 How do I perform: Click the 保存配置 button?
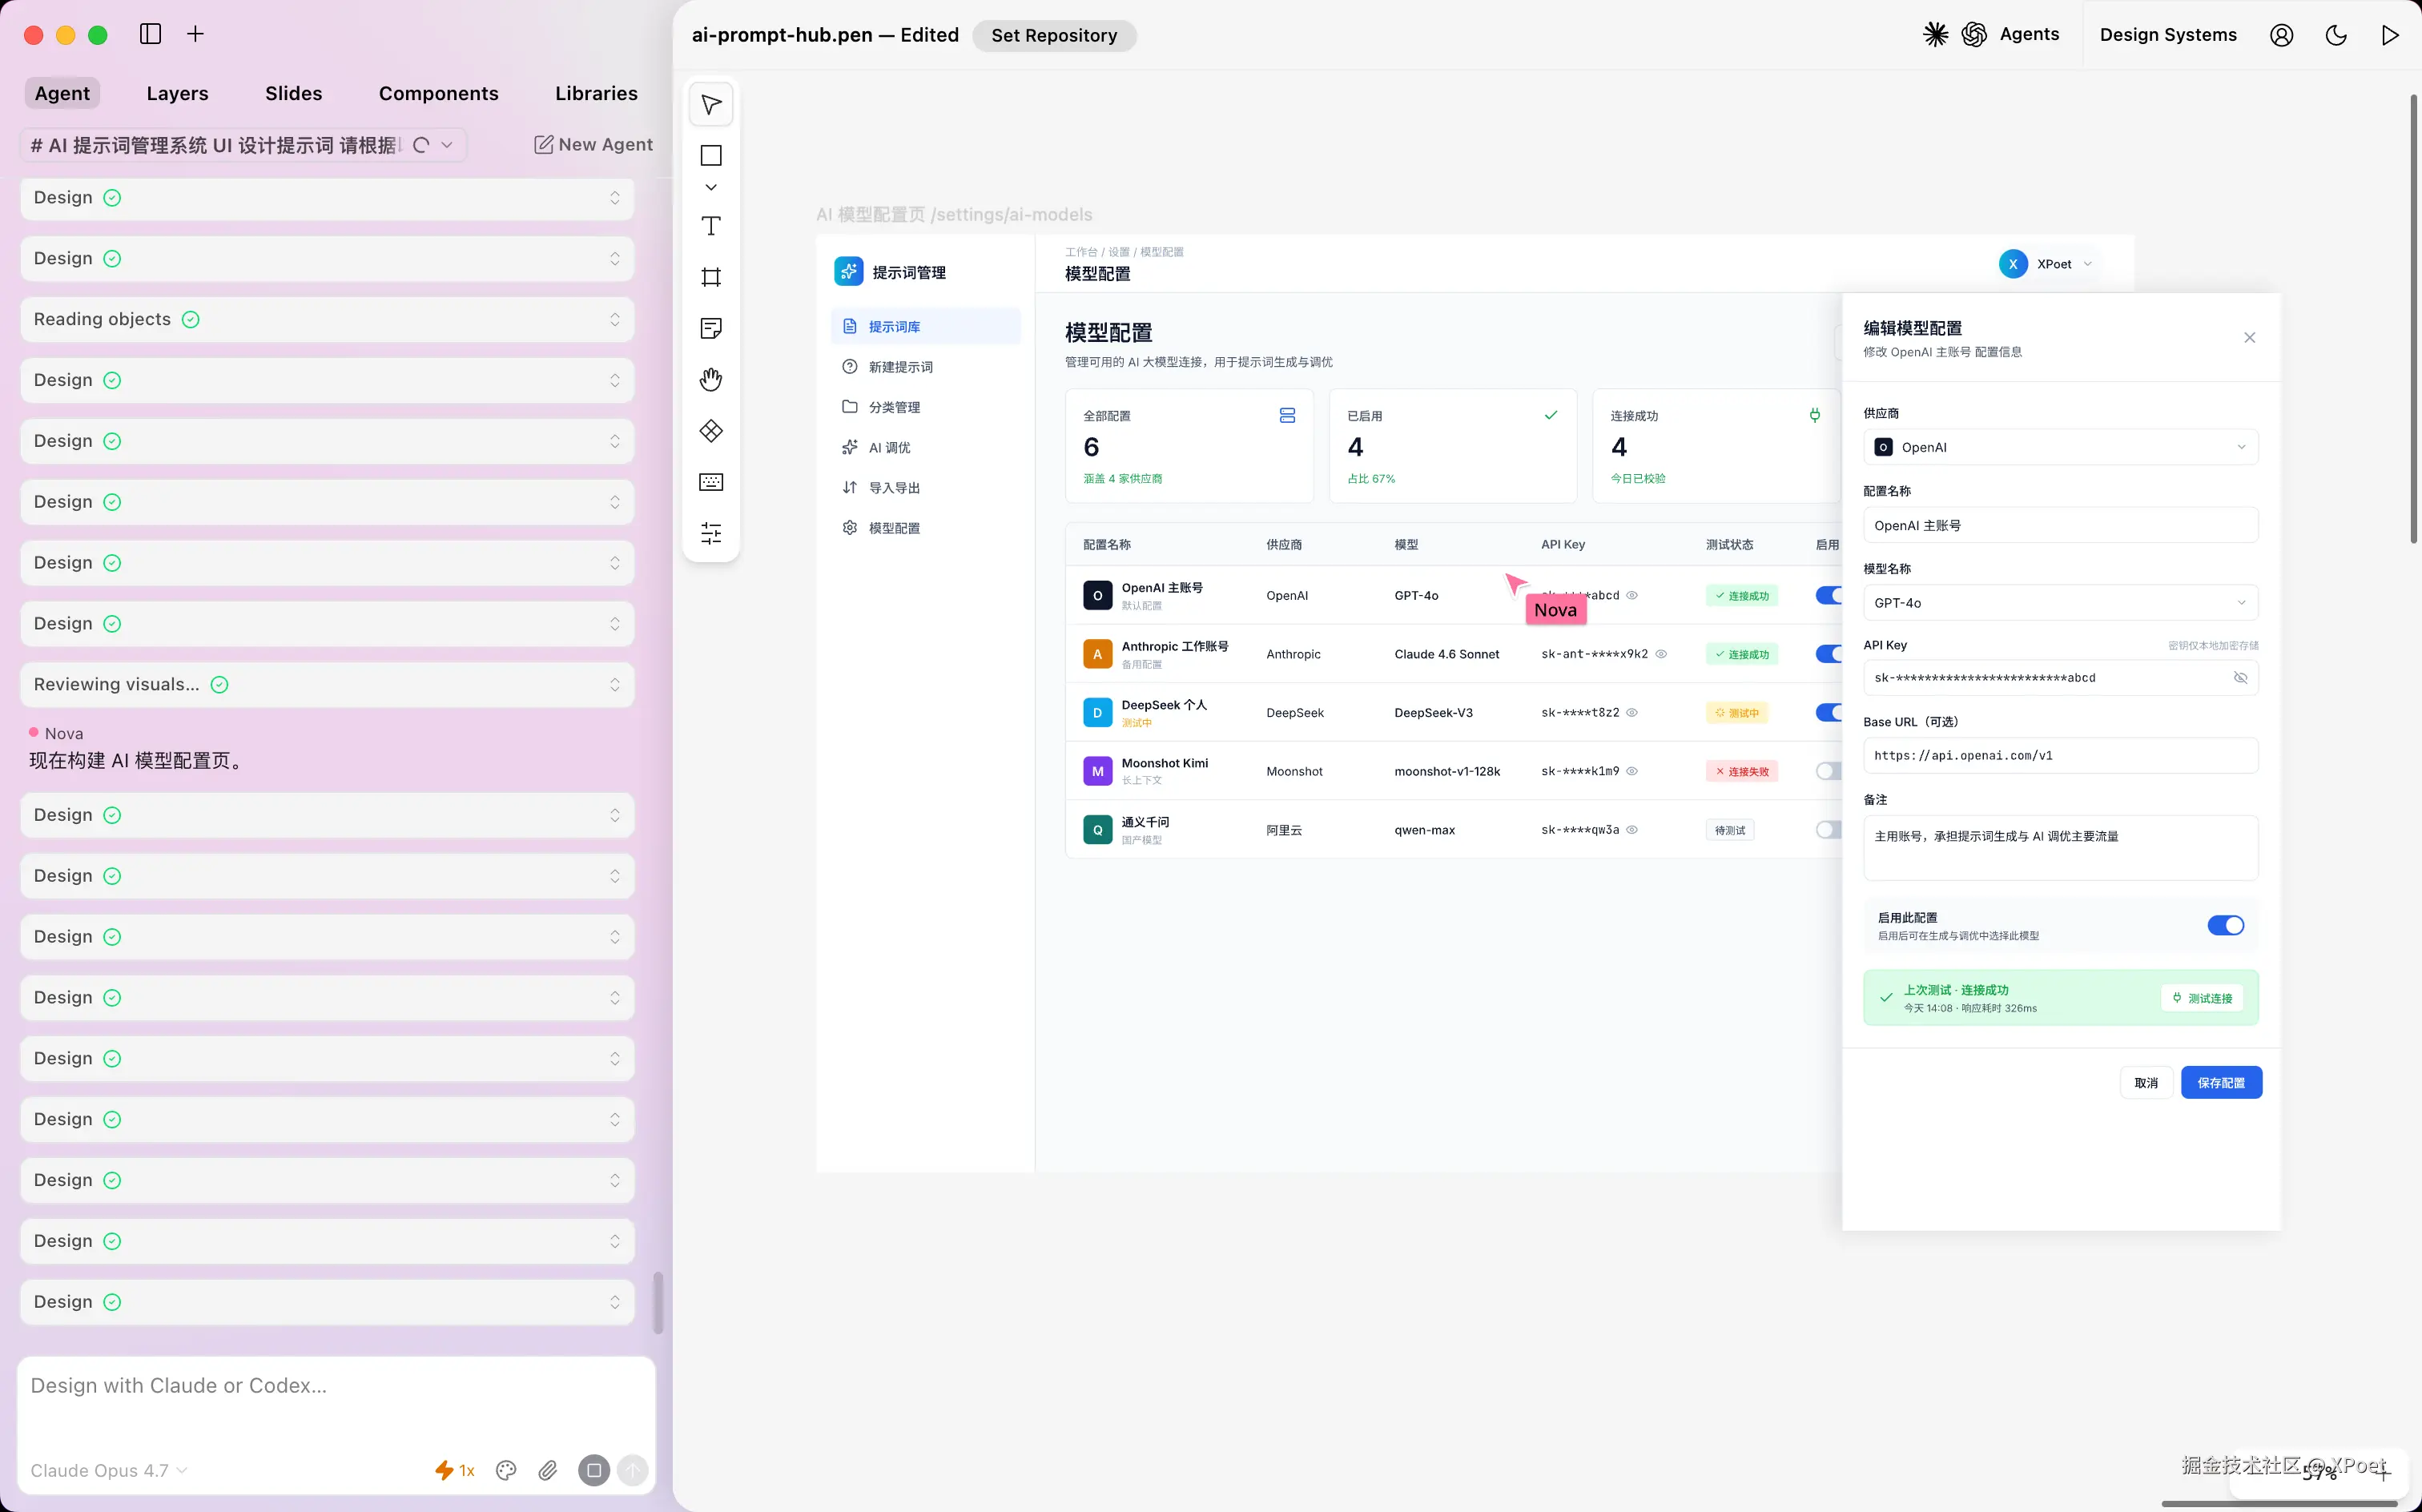tap(2221, 1083)
